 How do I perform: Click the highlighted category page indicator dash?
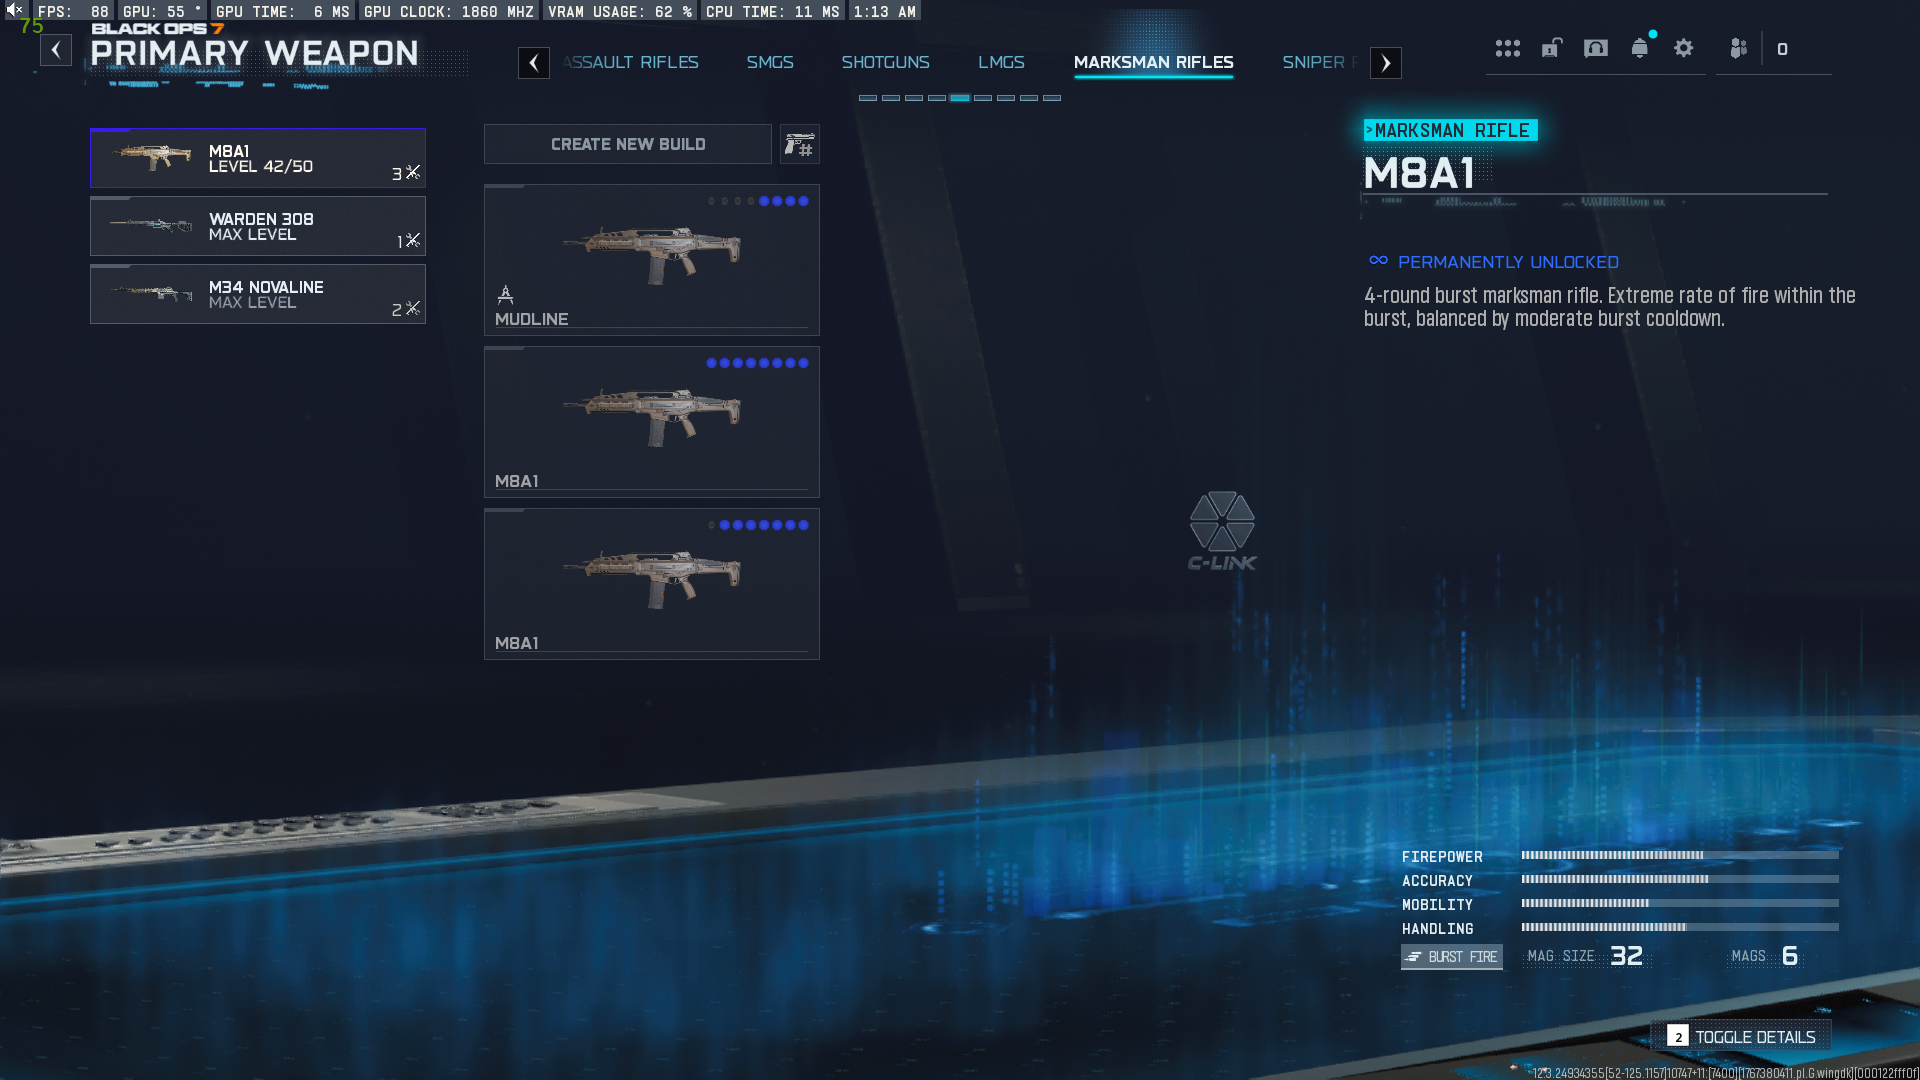coord(960,98)
